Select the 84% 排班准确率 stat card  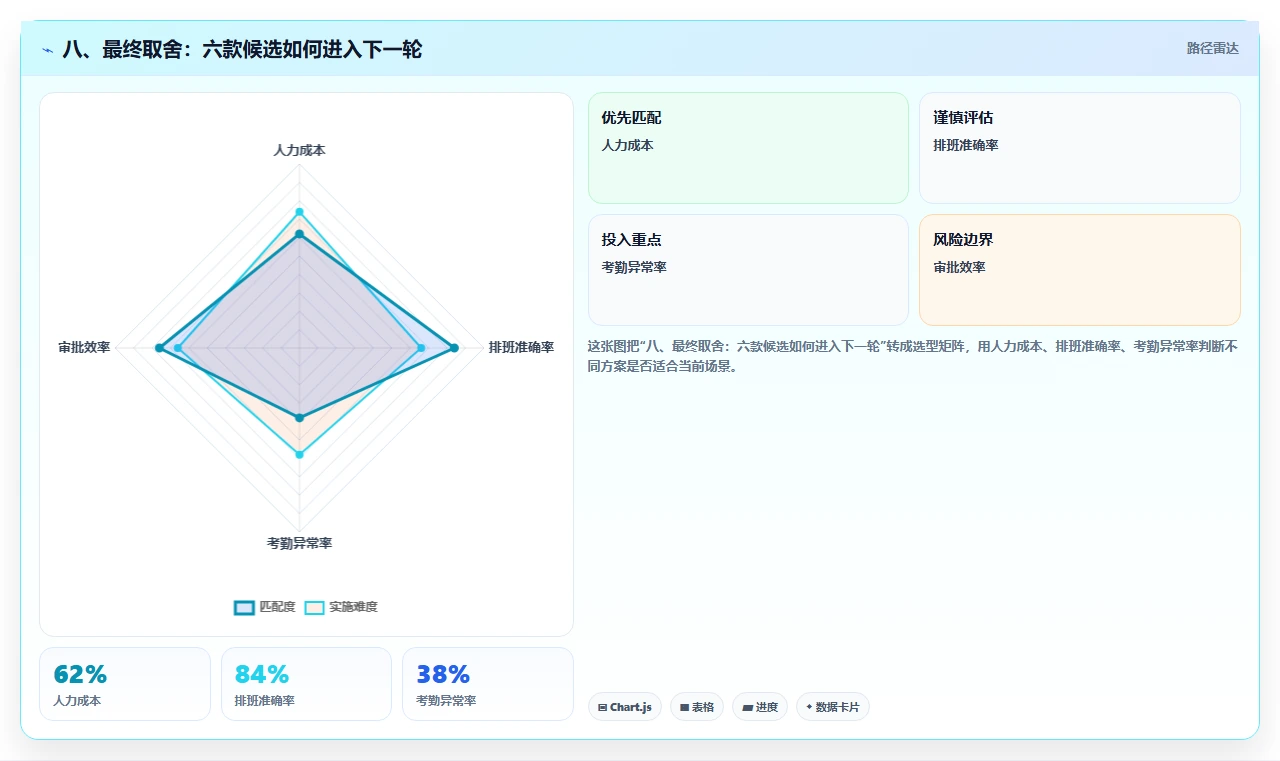tap(306, 684)
